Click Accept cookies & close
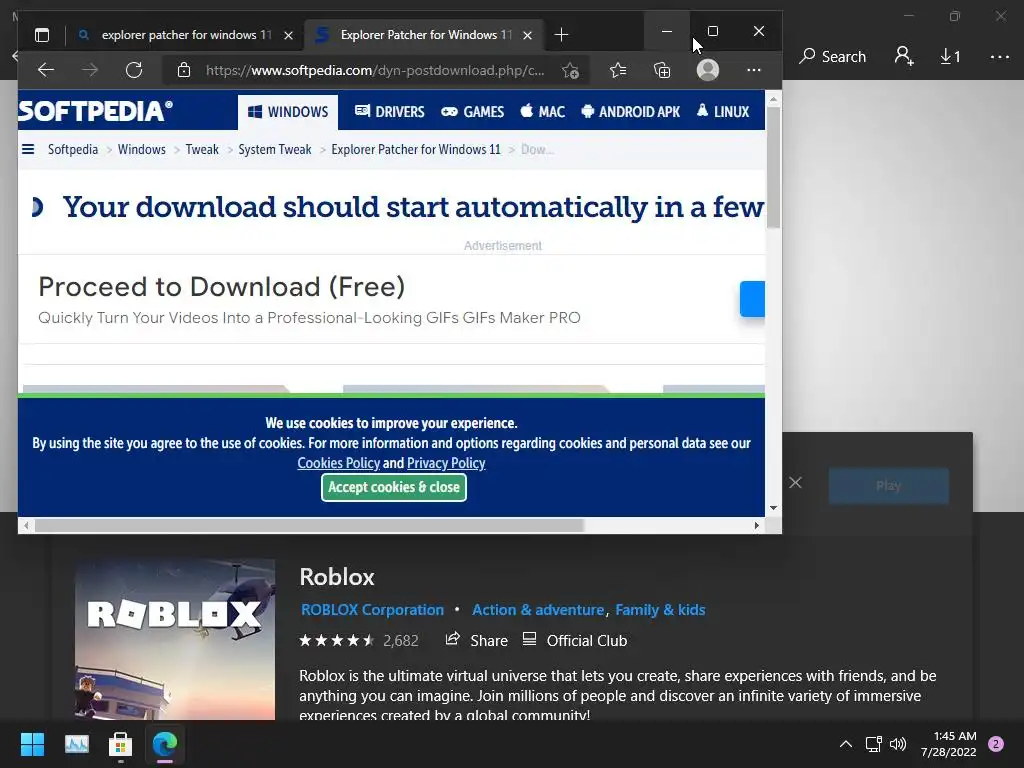Image resolution: width=1024 pixels, height=768 pixels. click(x=394, y=487)
